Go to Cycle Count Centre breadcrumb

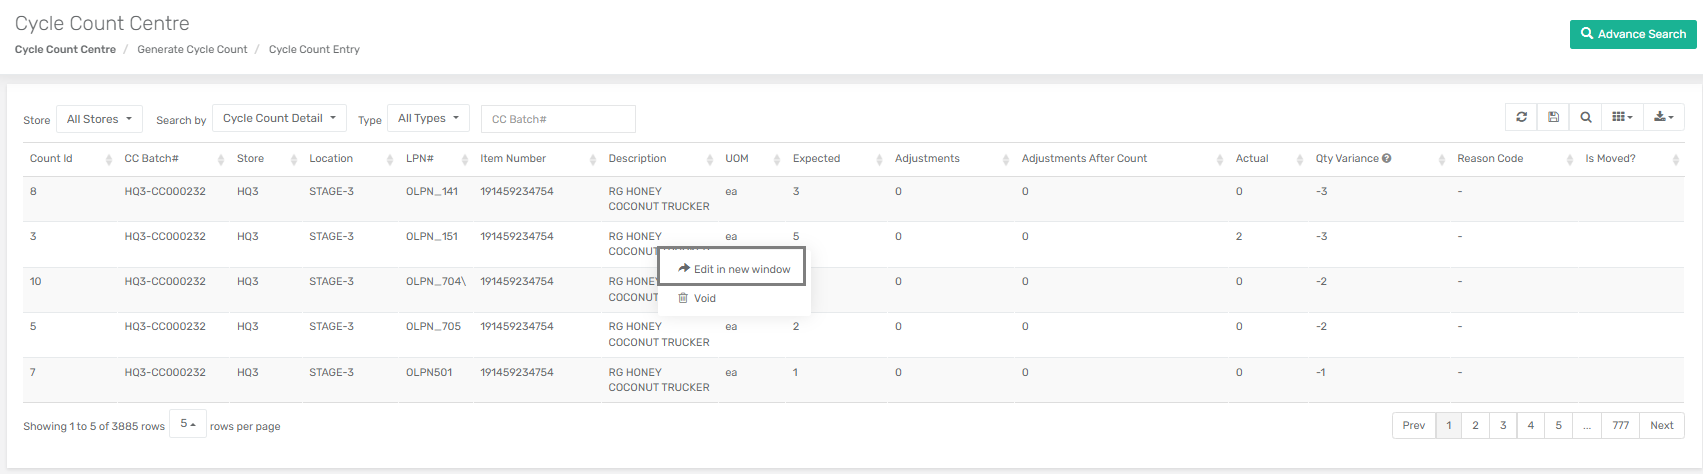(x=65, y=49)
